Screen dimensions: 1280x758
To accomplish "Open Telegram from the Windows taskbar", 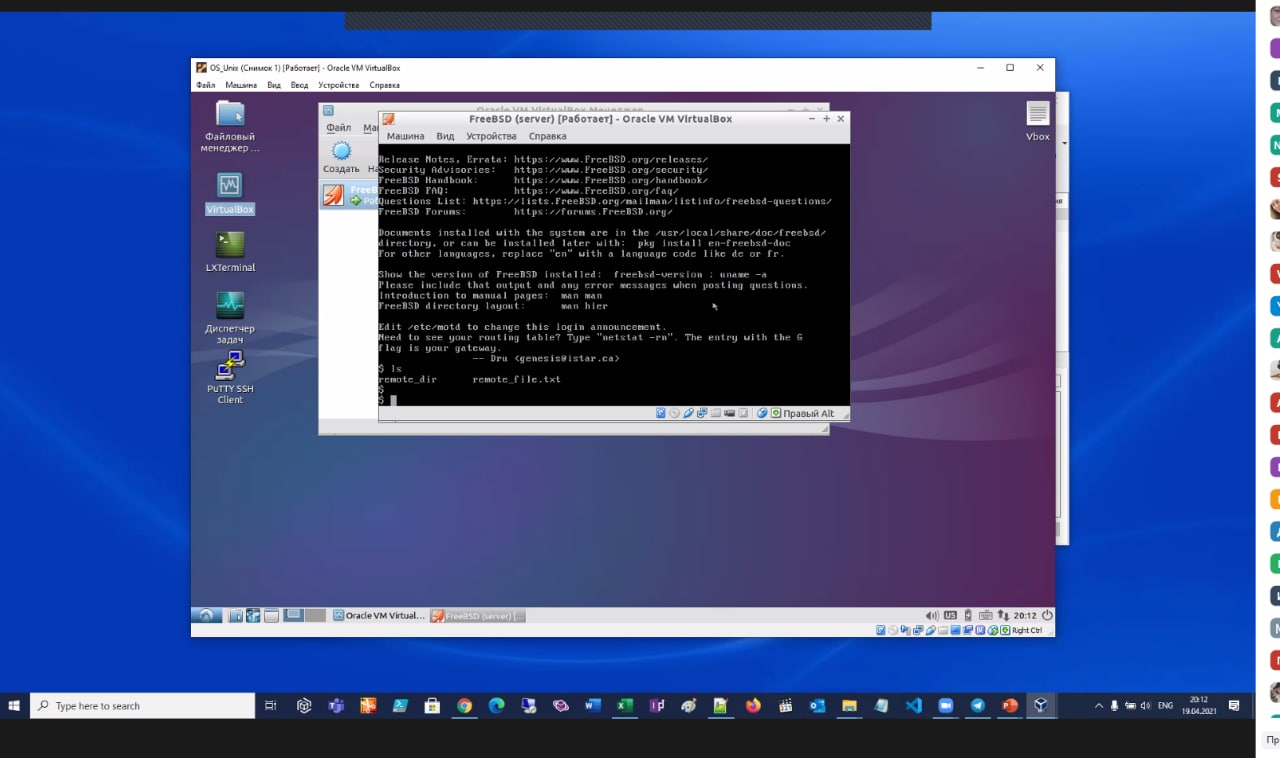I will pyautogui.click(x=978, y=705).
